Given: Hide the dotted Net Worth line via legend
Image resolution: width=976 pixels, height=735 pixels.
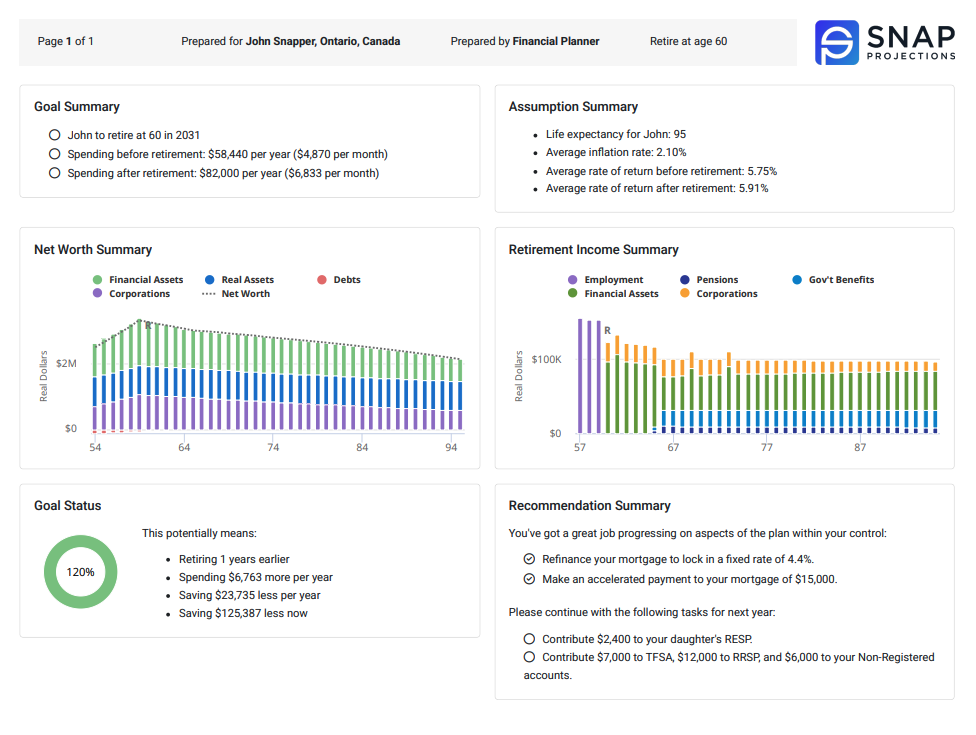Looking at the screenshot, I should click(x=210, y=293).
